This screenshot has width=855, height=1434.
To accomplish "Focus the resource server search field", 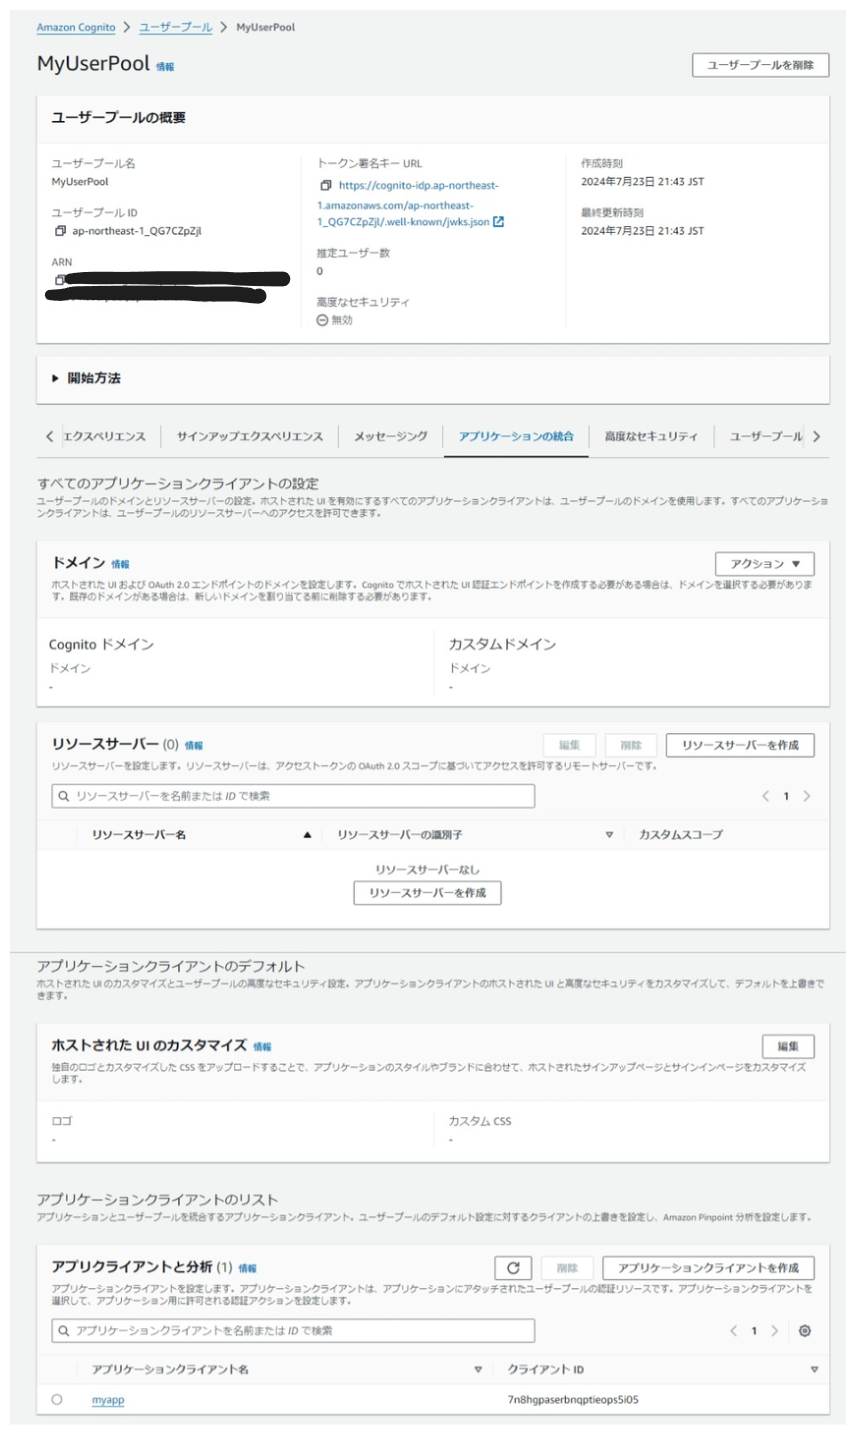I will 293,796.
